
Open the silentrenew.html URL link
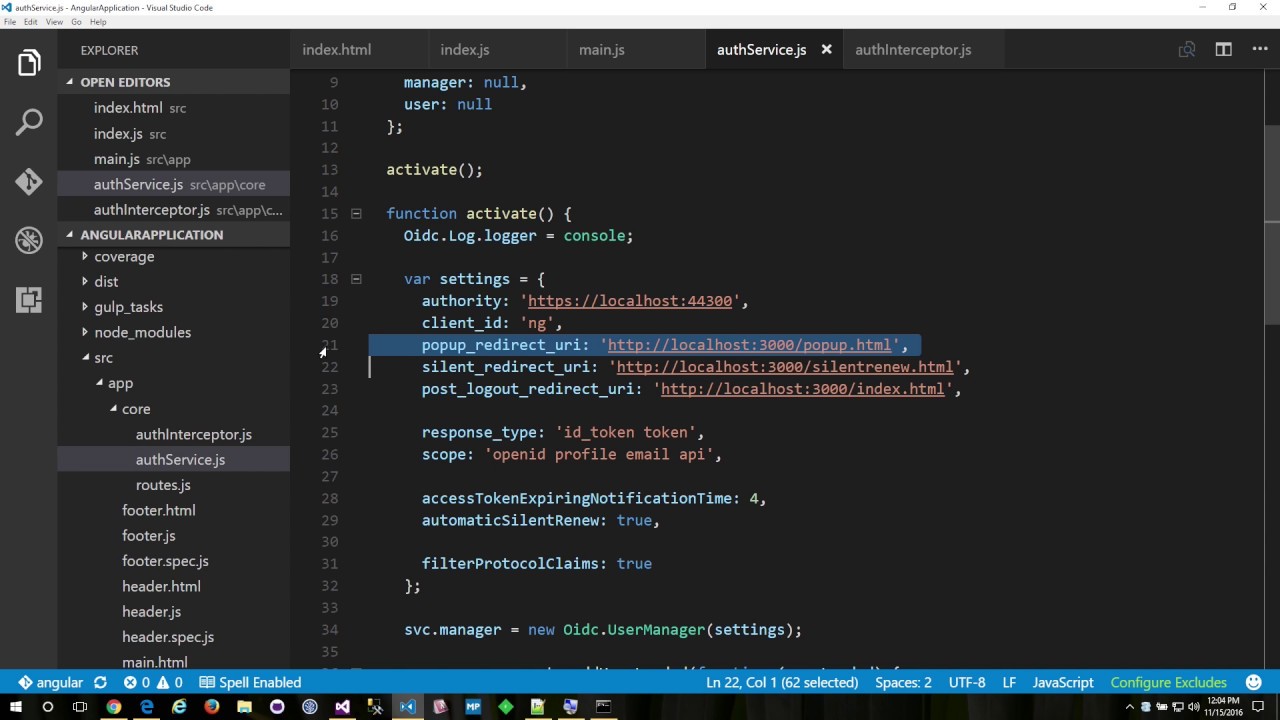click(785, 367)
